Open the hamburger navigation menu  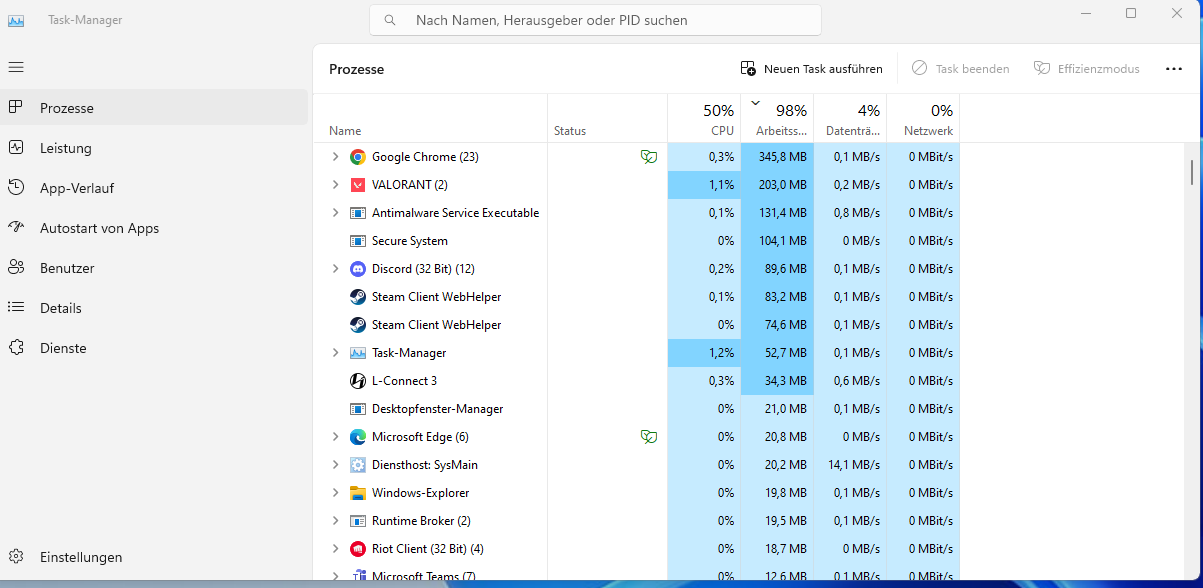(x=16, y=67)
